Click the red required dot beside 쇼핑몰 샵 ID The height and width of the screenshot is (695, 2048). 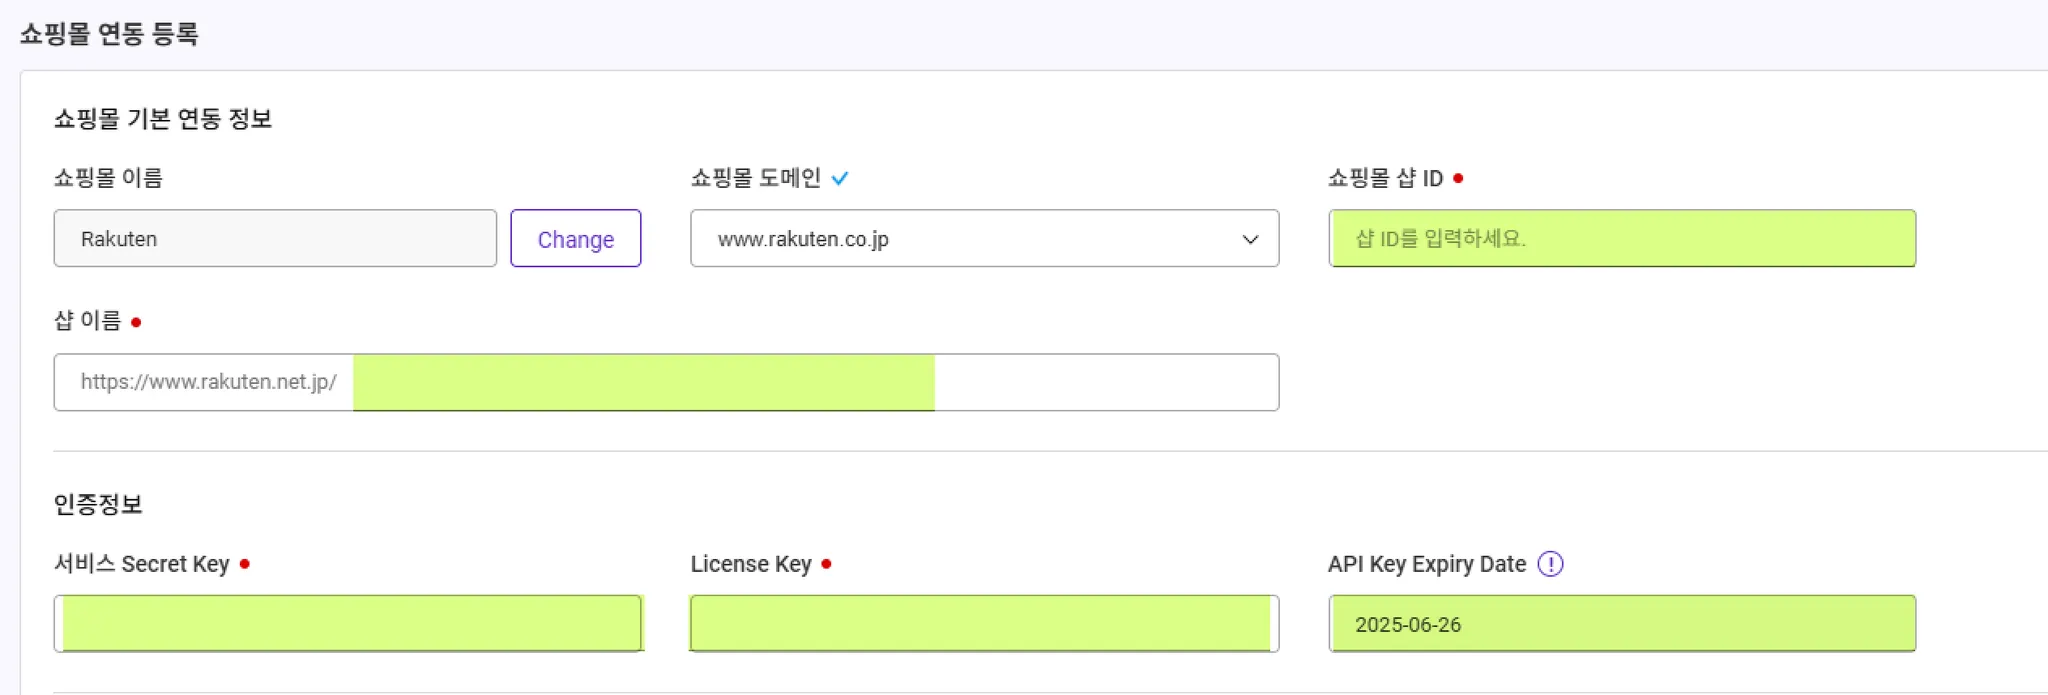tap(1458, 178)
